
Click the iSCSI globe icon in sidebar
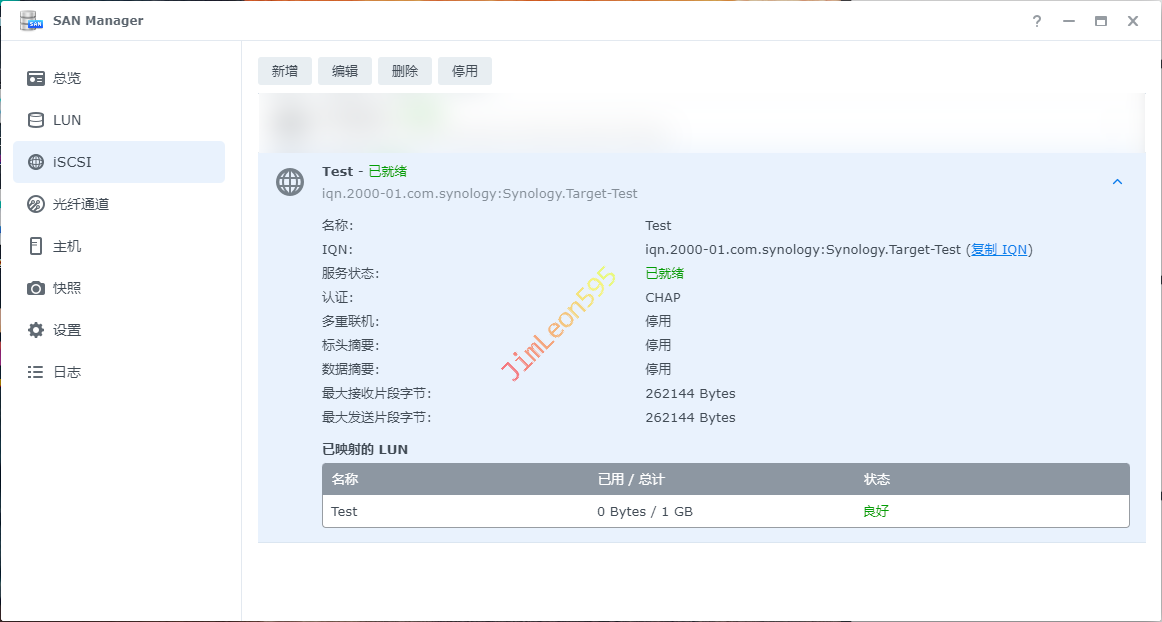pos(36,162)
